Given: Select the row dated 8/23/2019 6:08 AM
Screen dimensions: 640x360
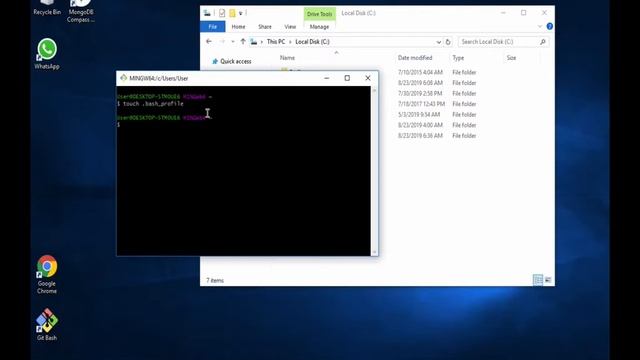Looking at the screenshot, I should click(x=420, y=83).
